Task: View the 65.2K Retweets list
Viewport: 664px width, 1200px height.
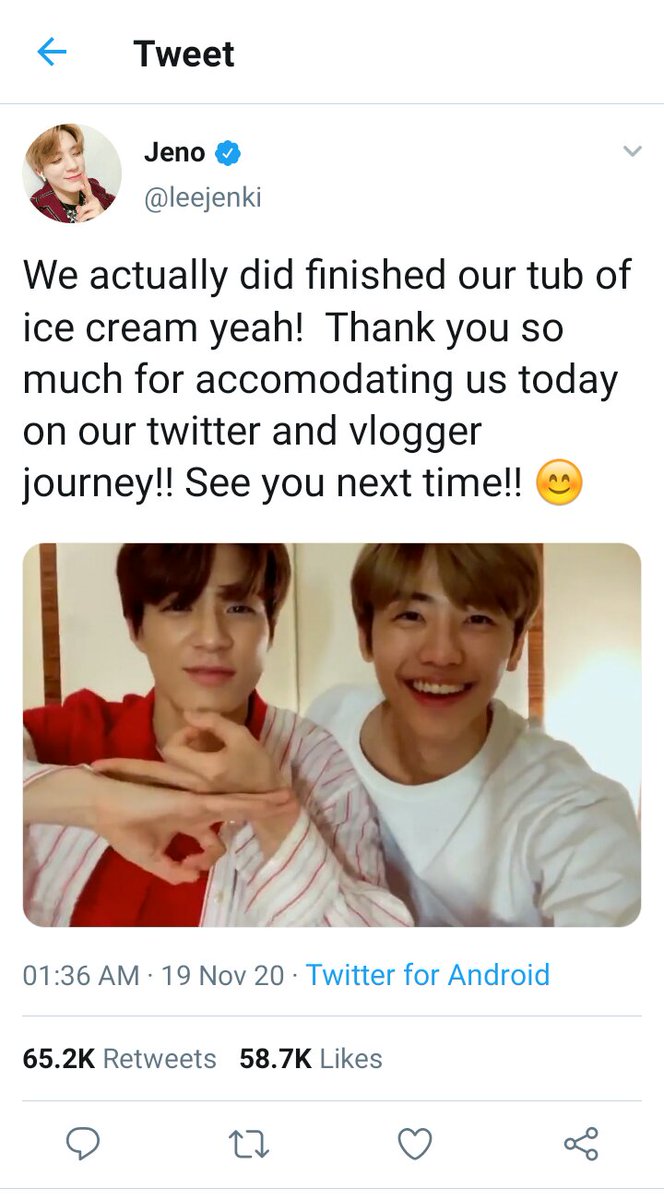Action: [x=119, y=1059]
